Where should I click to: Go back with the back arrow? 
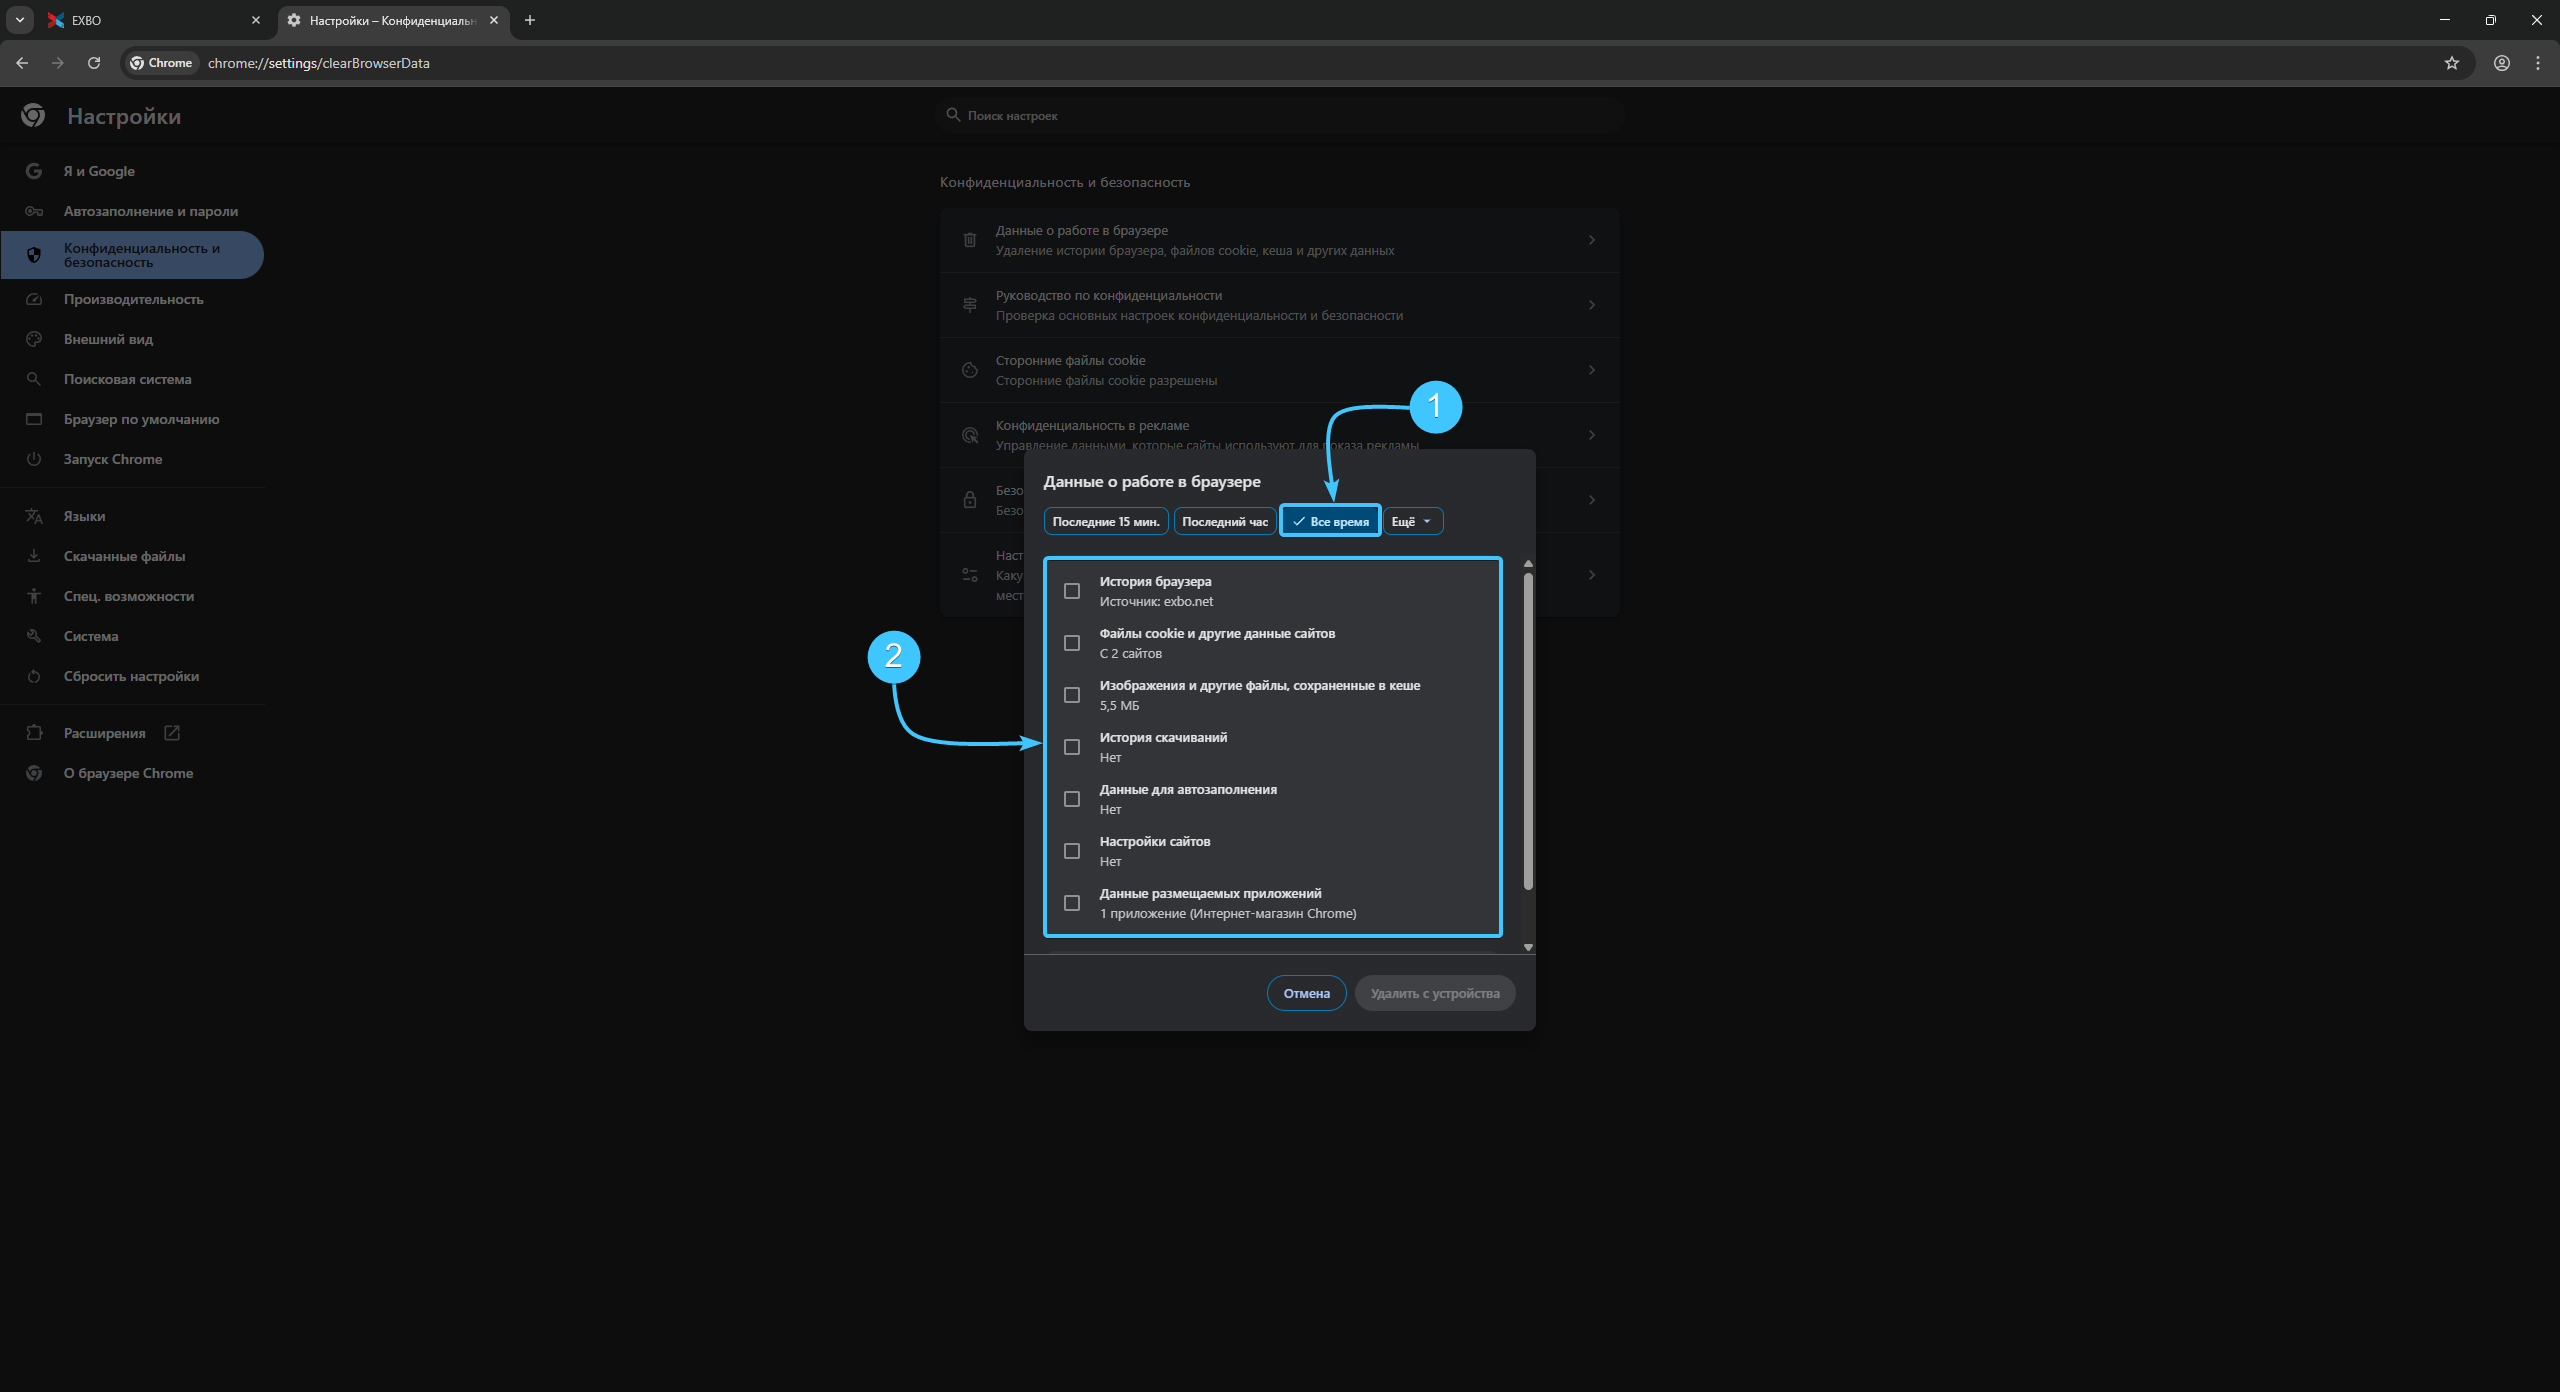22,63
